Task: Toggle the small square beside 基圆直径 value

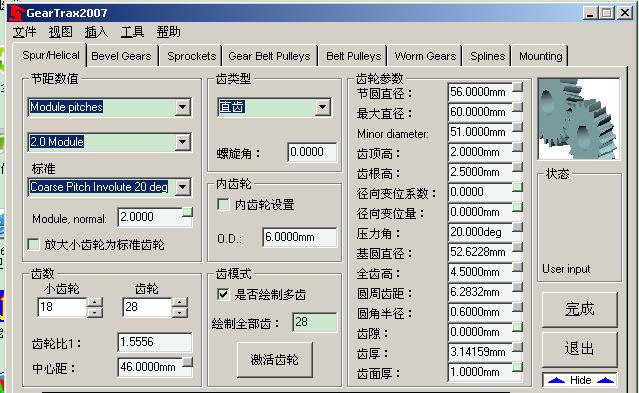Action: click(518, 247)
